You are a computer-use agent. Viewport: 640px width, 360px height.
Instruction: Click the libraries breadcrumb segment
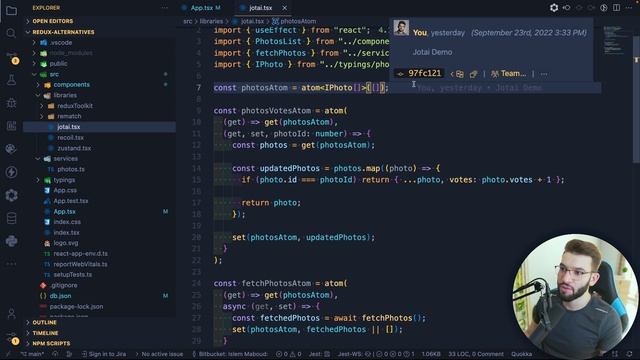point(211,21)
